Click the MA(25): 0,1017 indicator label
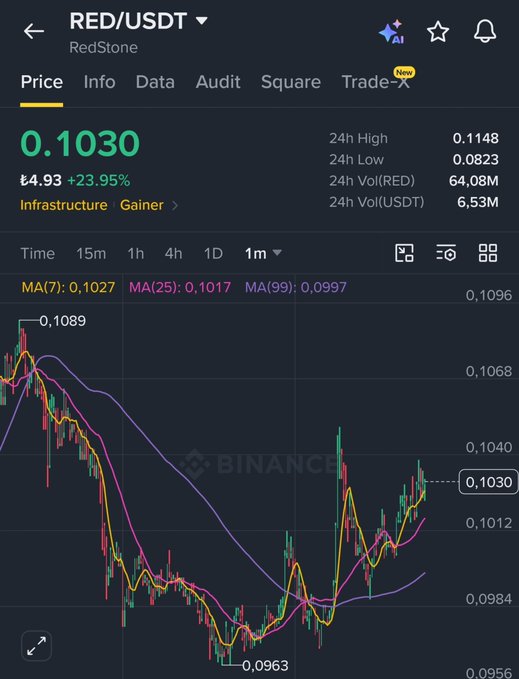The height and width of the screenshot is (679, 519). (x=180, y=287)
